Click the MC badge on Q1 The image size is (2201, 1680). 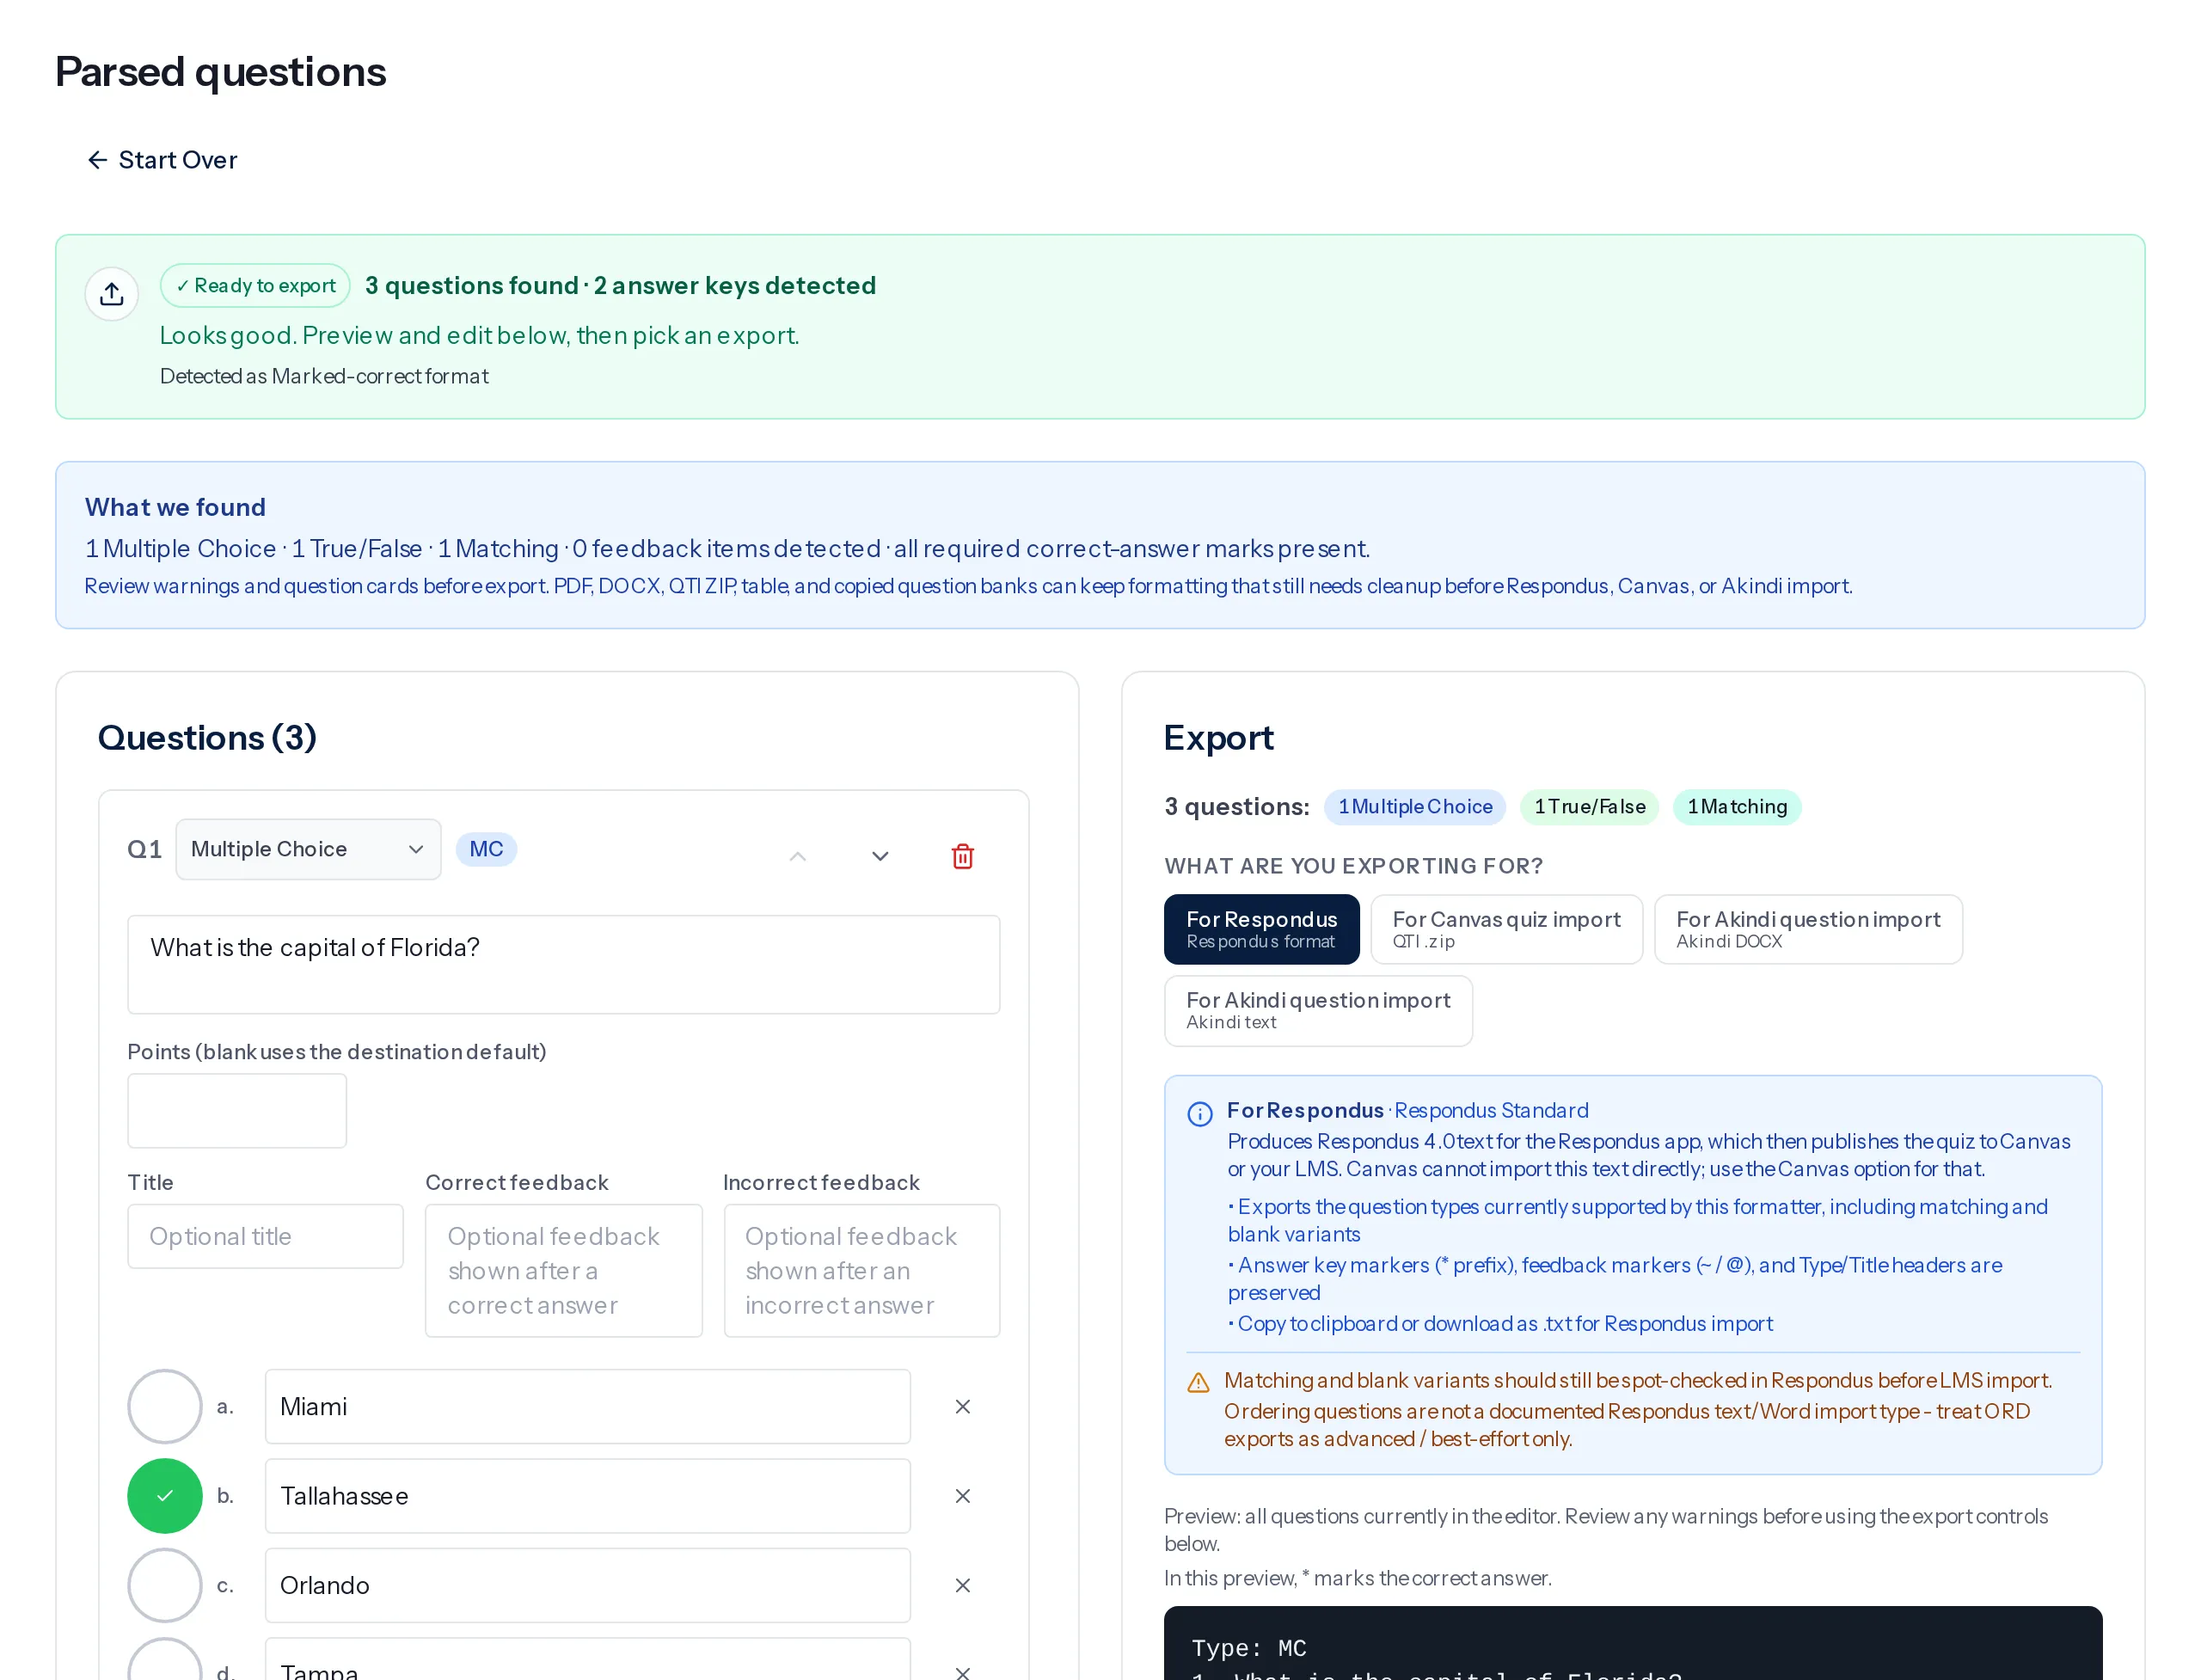[486, 849]
